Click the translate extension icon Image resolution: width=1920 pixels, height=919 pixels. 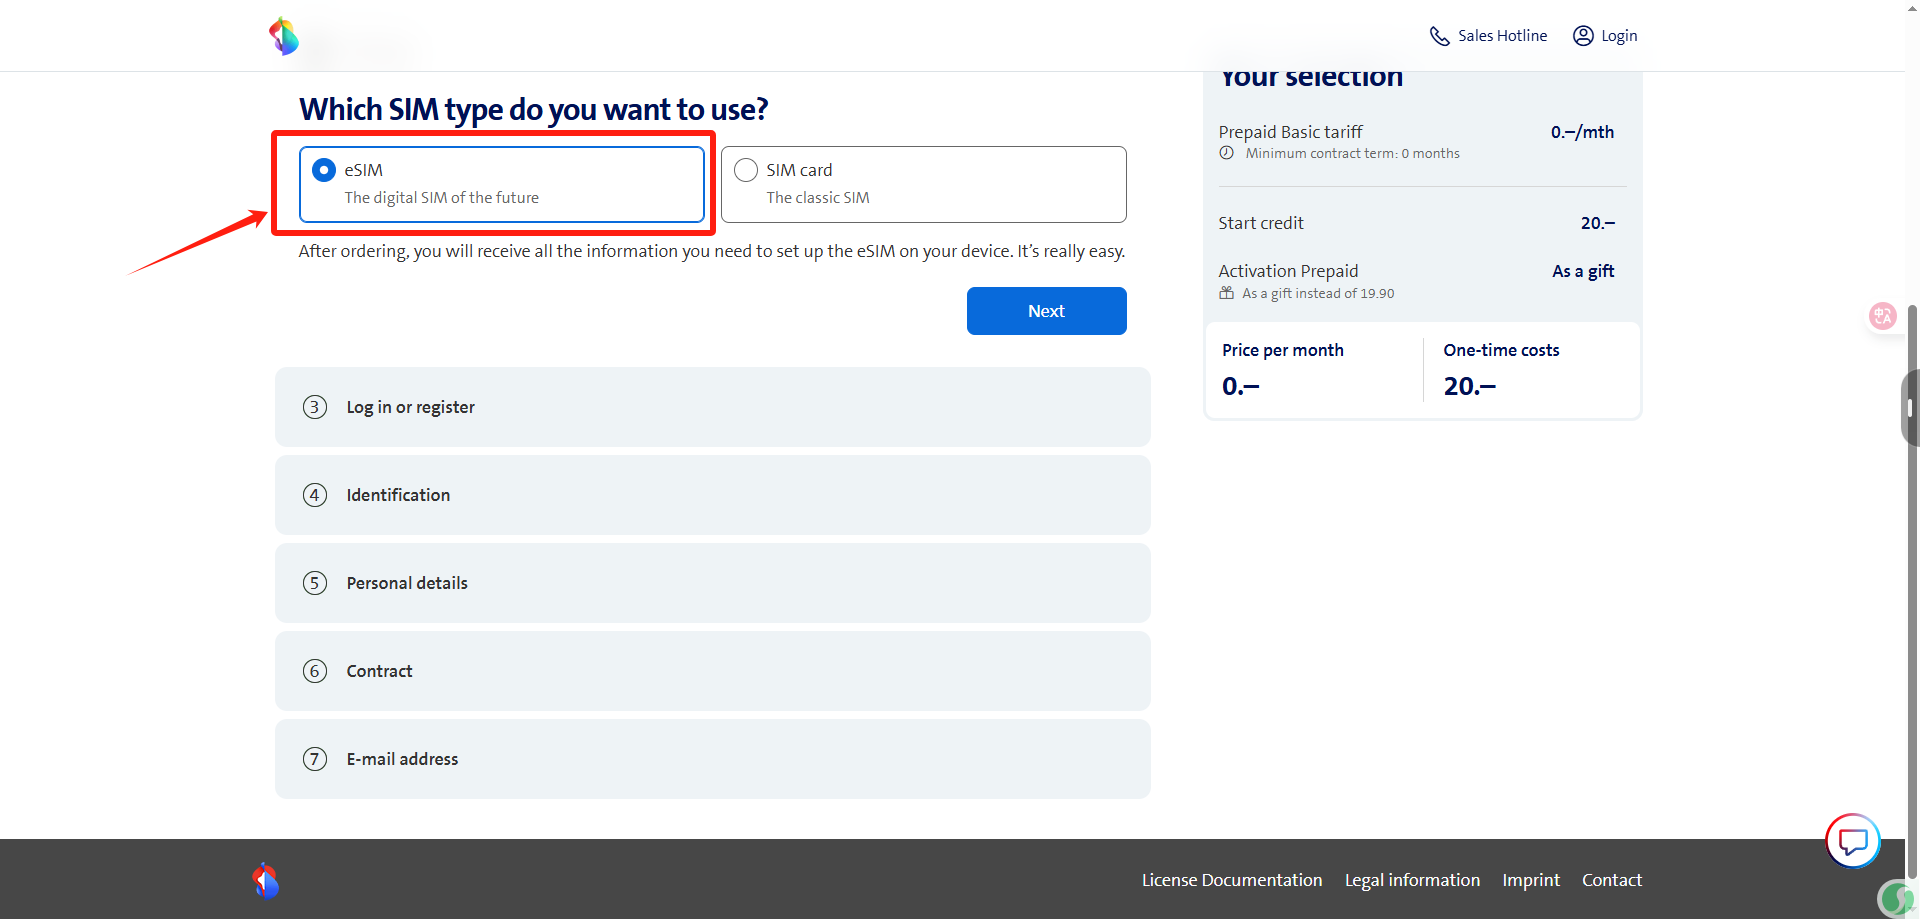(x=1883, y=316)
